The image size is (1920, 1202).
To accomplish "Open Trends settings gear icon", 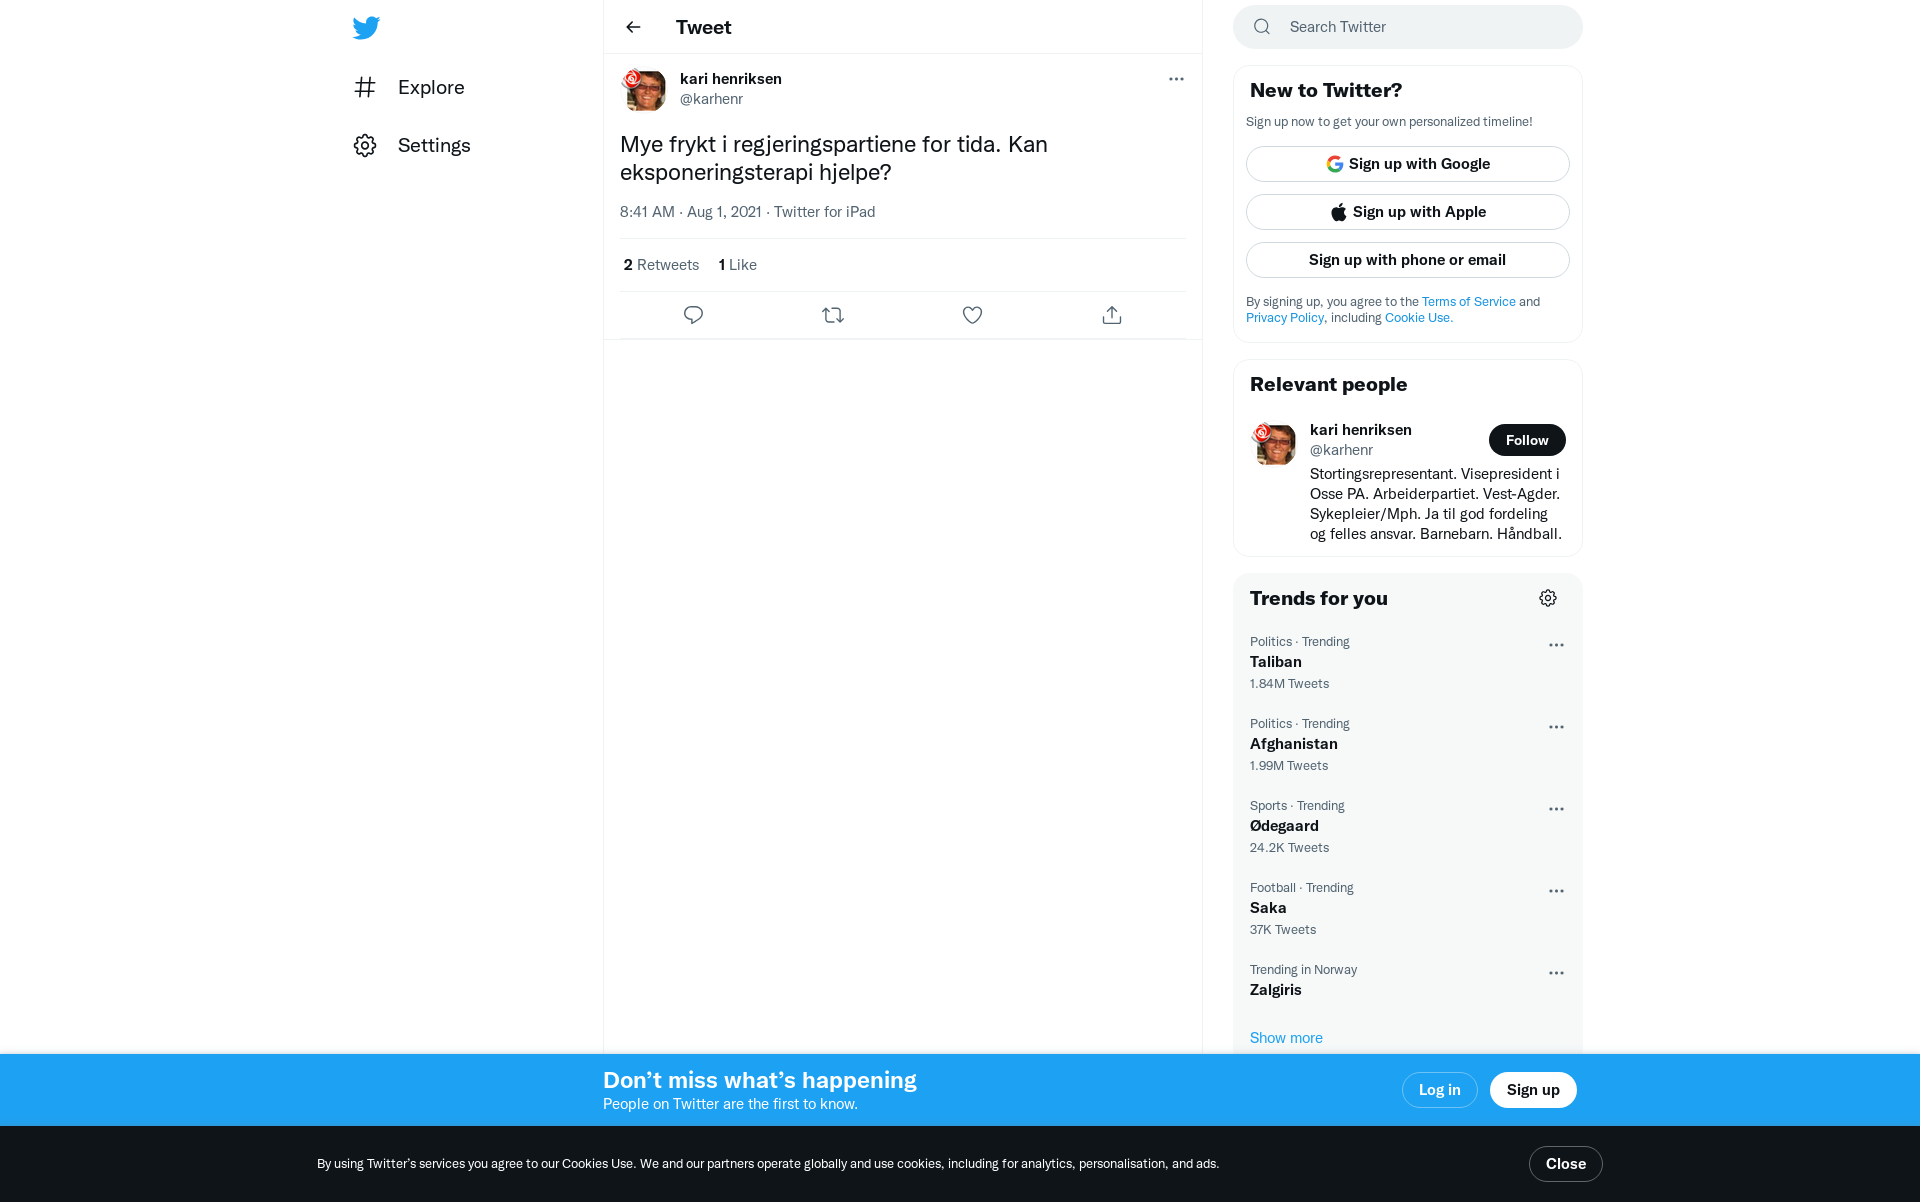I will coord(1548,598).
